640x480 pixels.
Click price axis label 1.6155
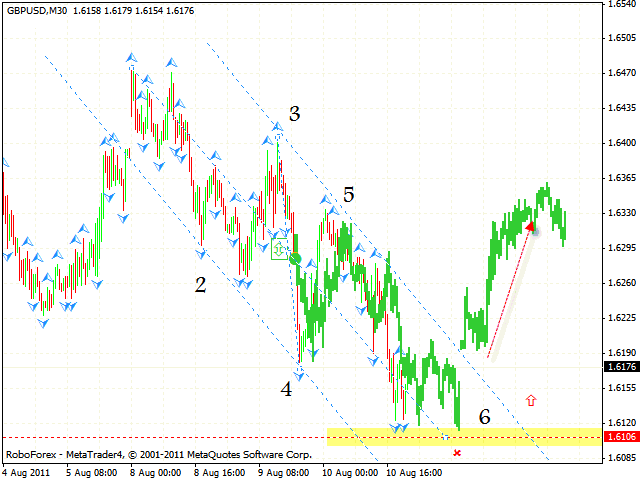pos(622,388)
